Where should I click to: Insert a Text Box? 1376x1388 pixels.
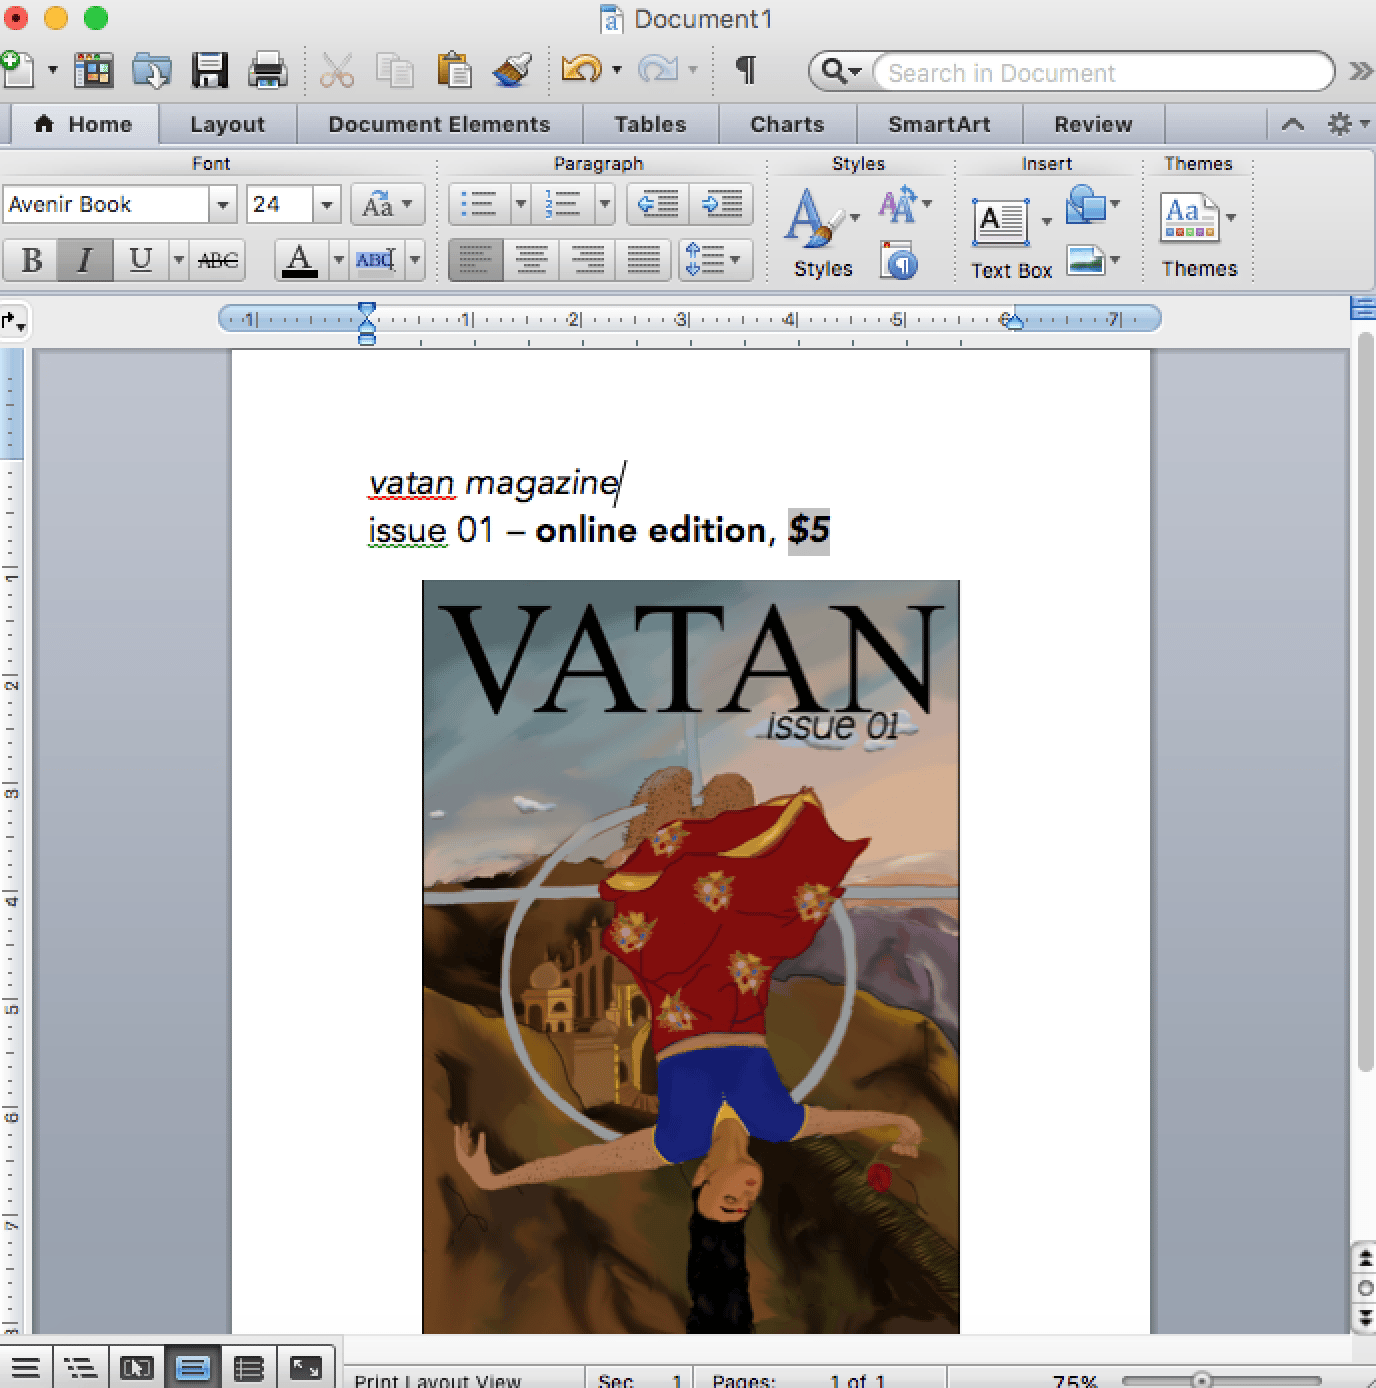tap(1001, 223)
